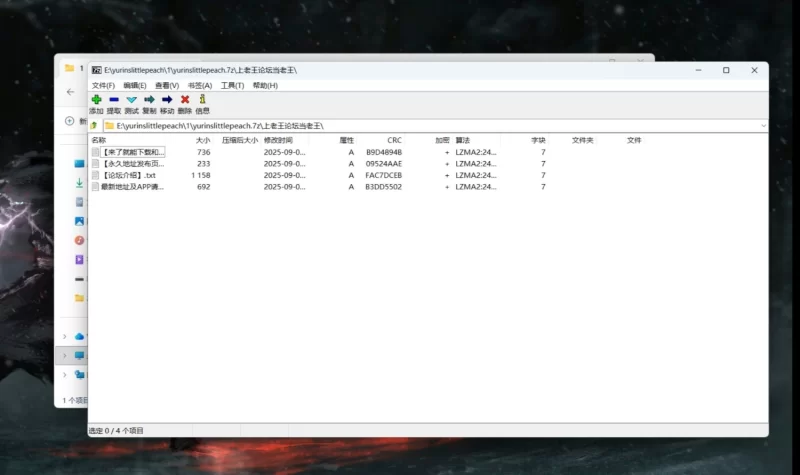The image size is (800, 475).
Task: Select the file 【永久地址发布页...
Action: (x=133, y=164)
